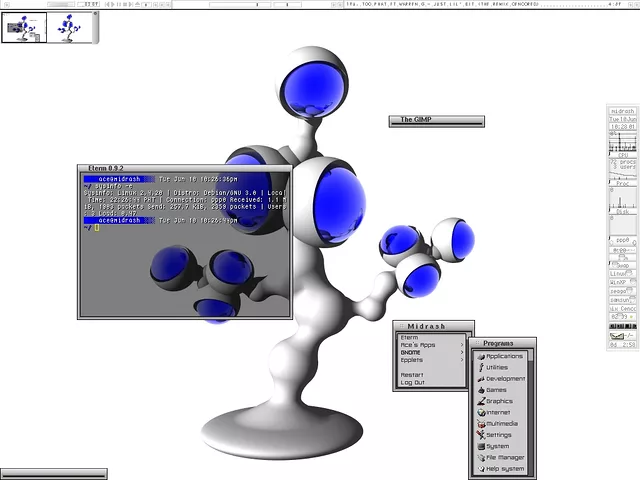Image resolution: width=640 pixels, height=480 pixels.
Task: Select Eterm in the Midrash menu
Action: tap(431, 338)
